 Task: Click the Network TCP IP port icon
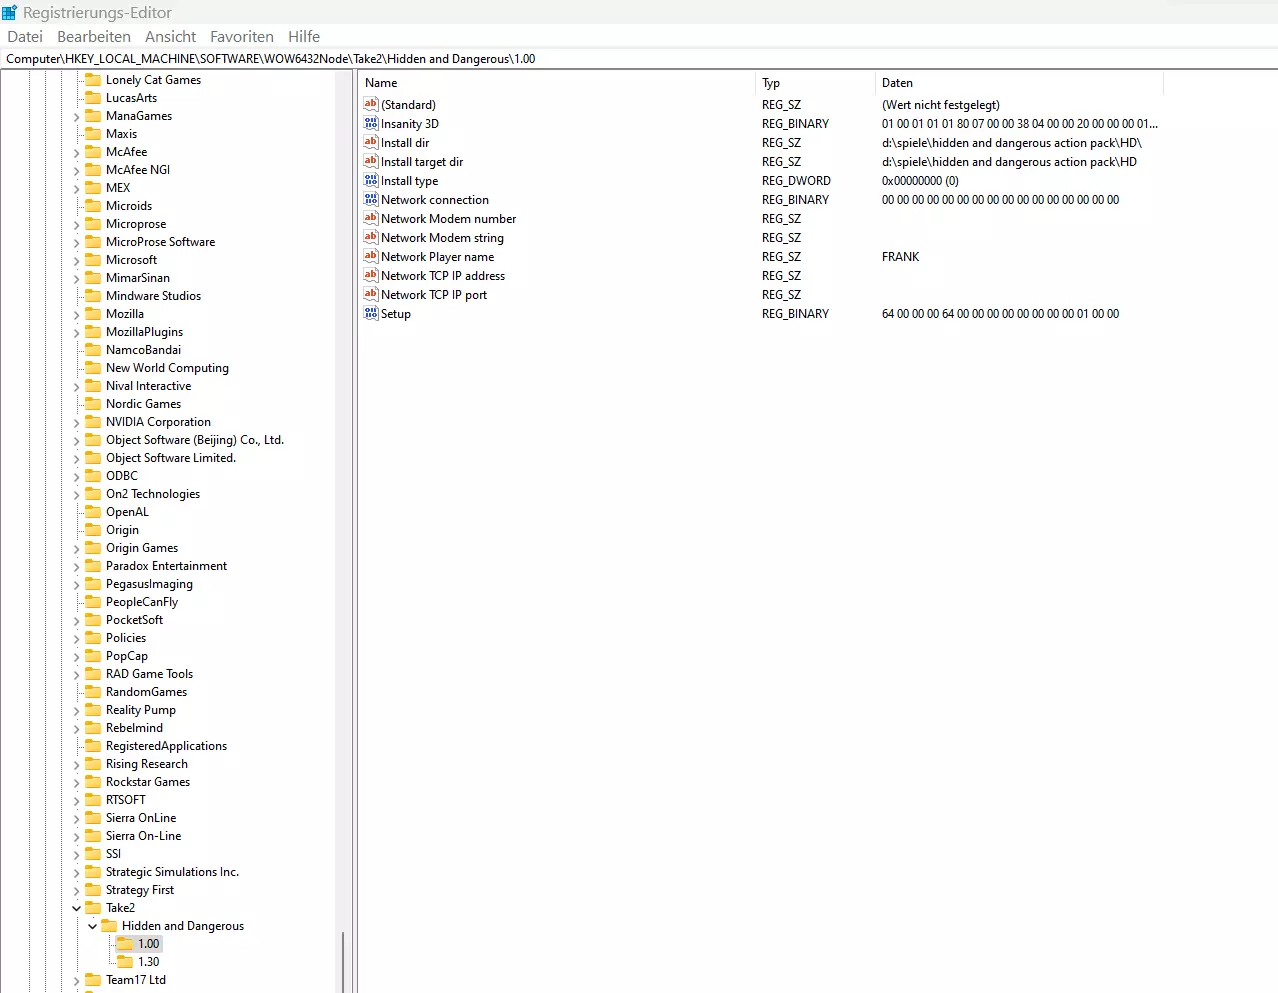coord(371,294)
